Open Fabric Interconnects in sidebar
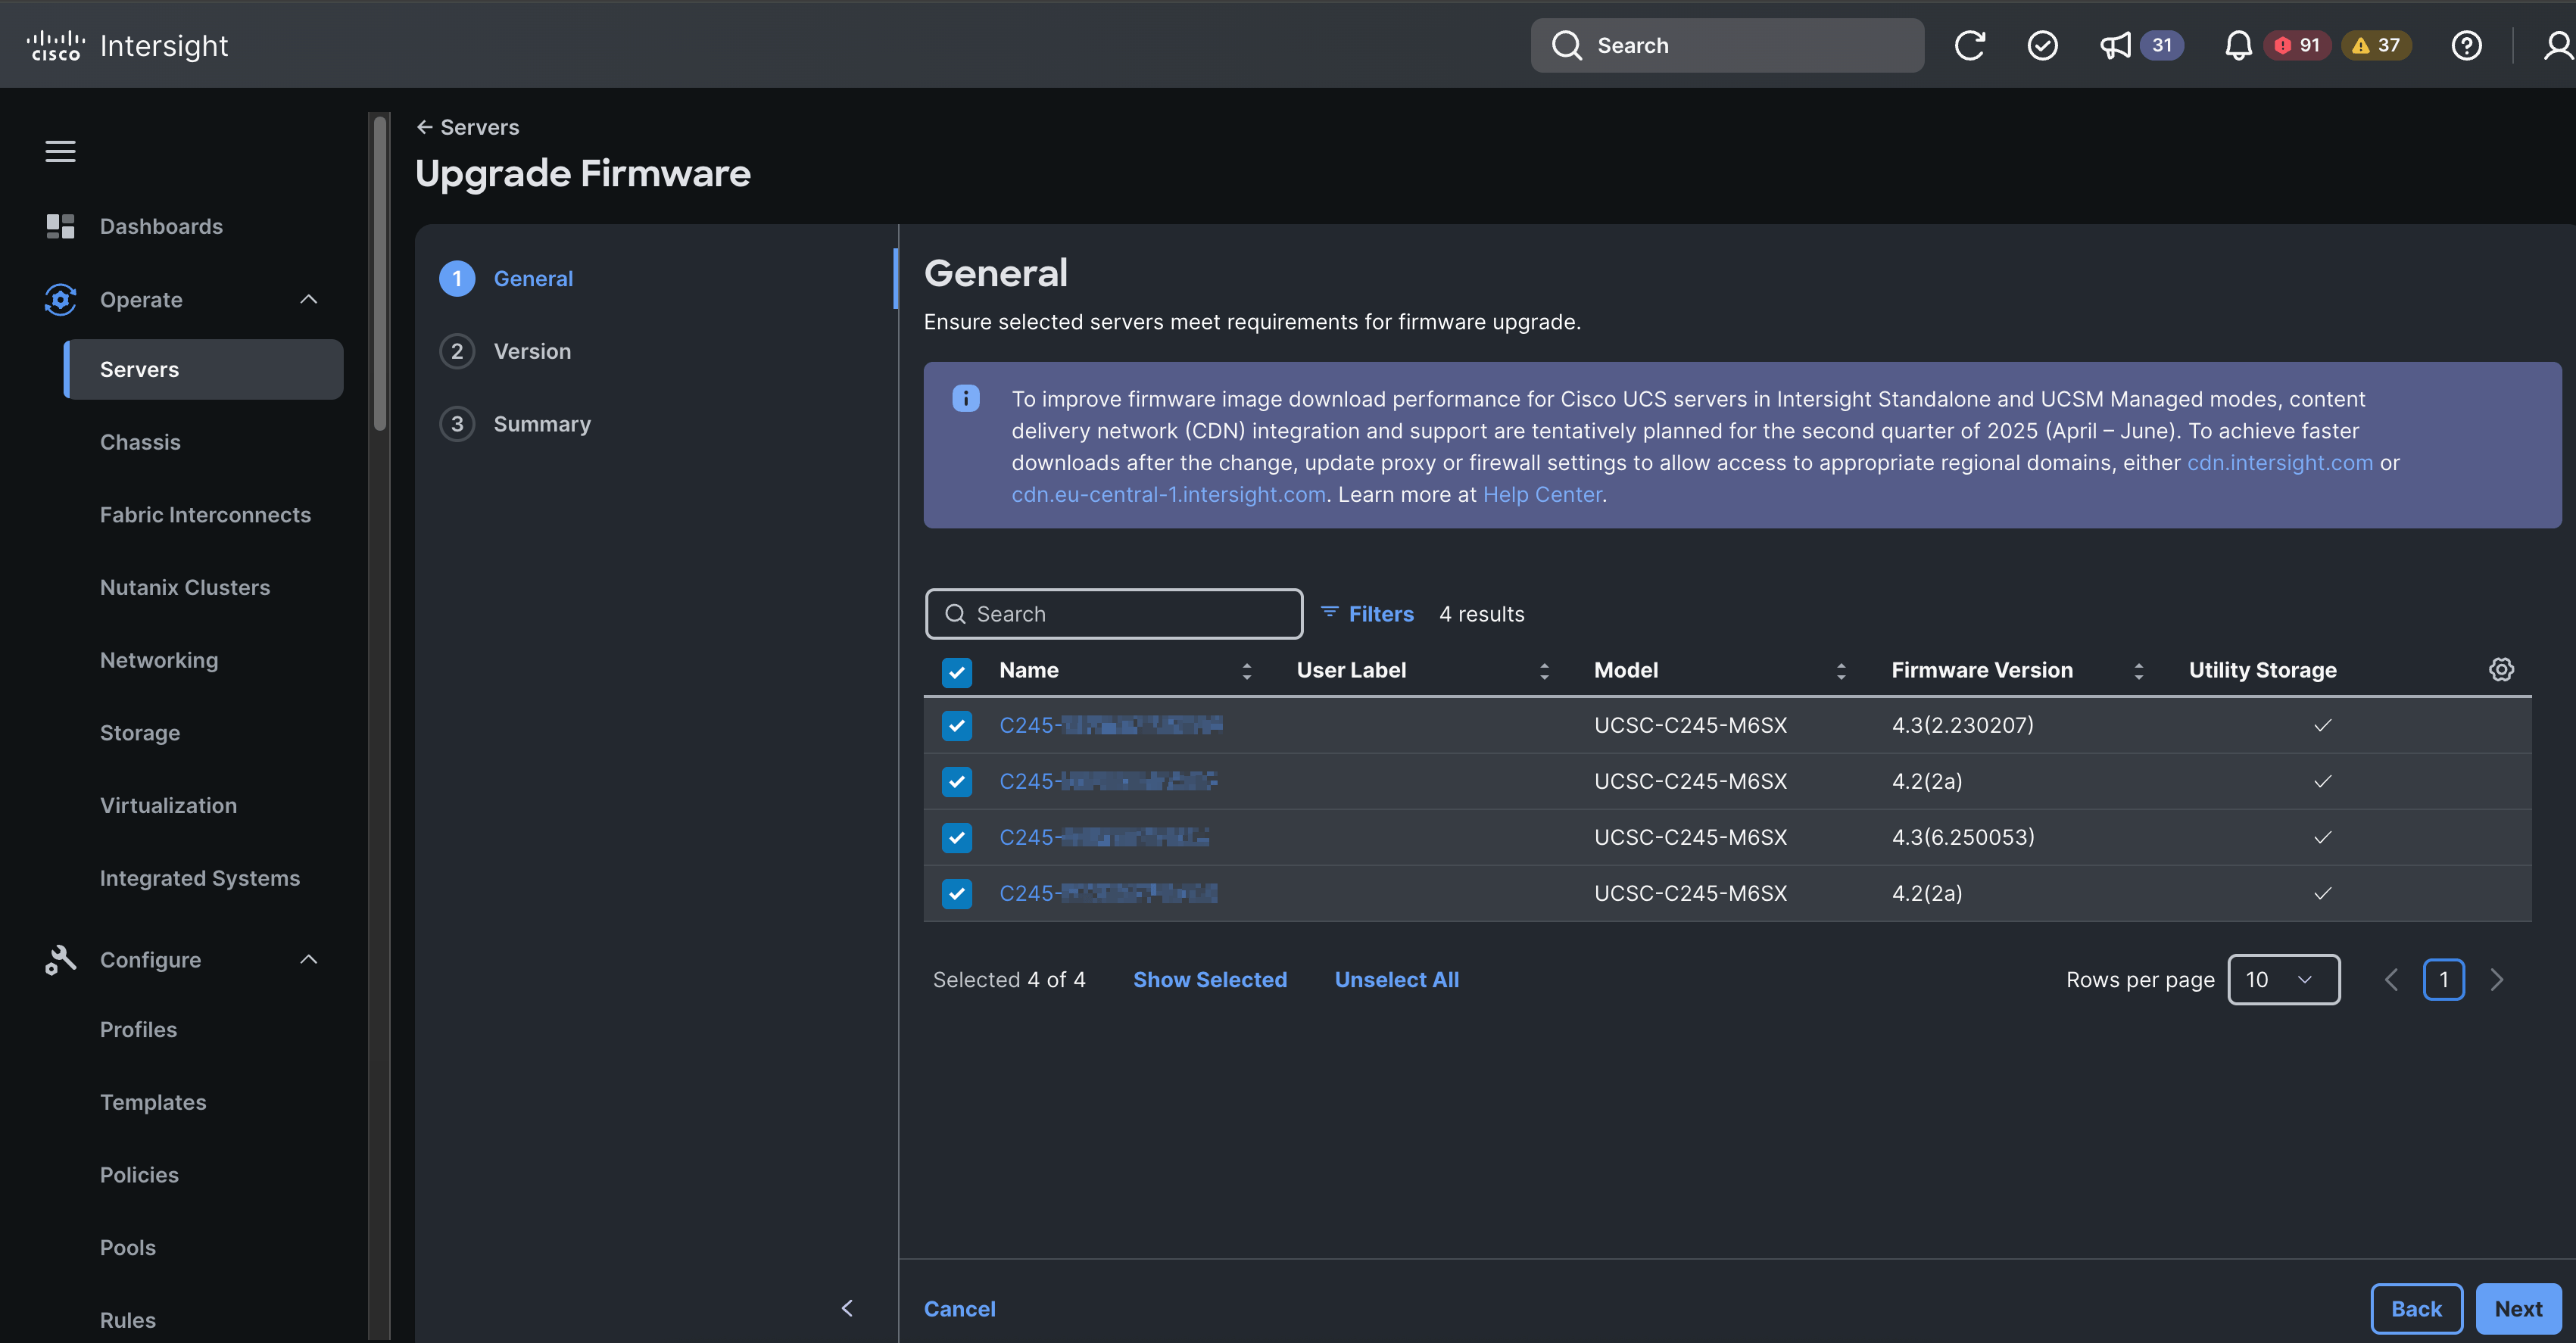 [205, 514]
